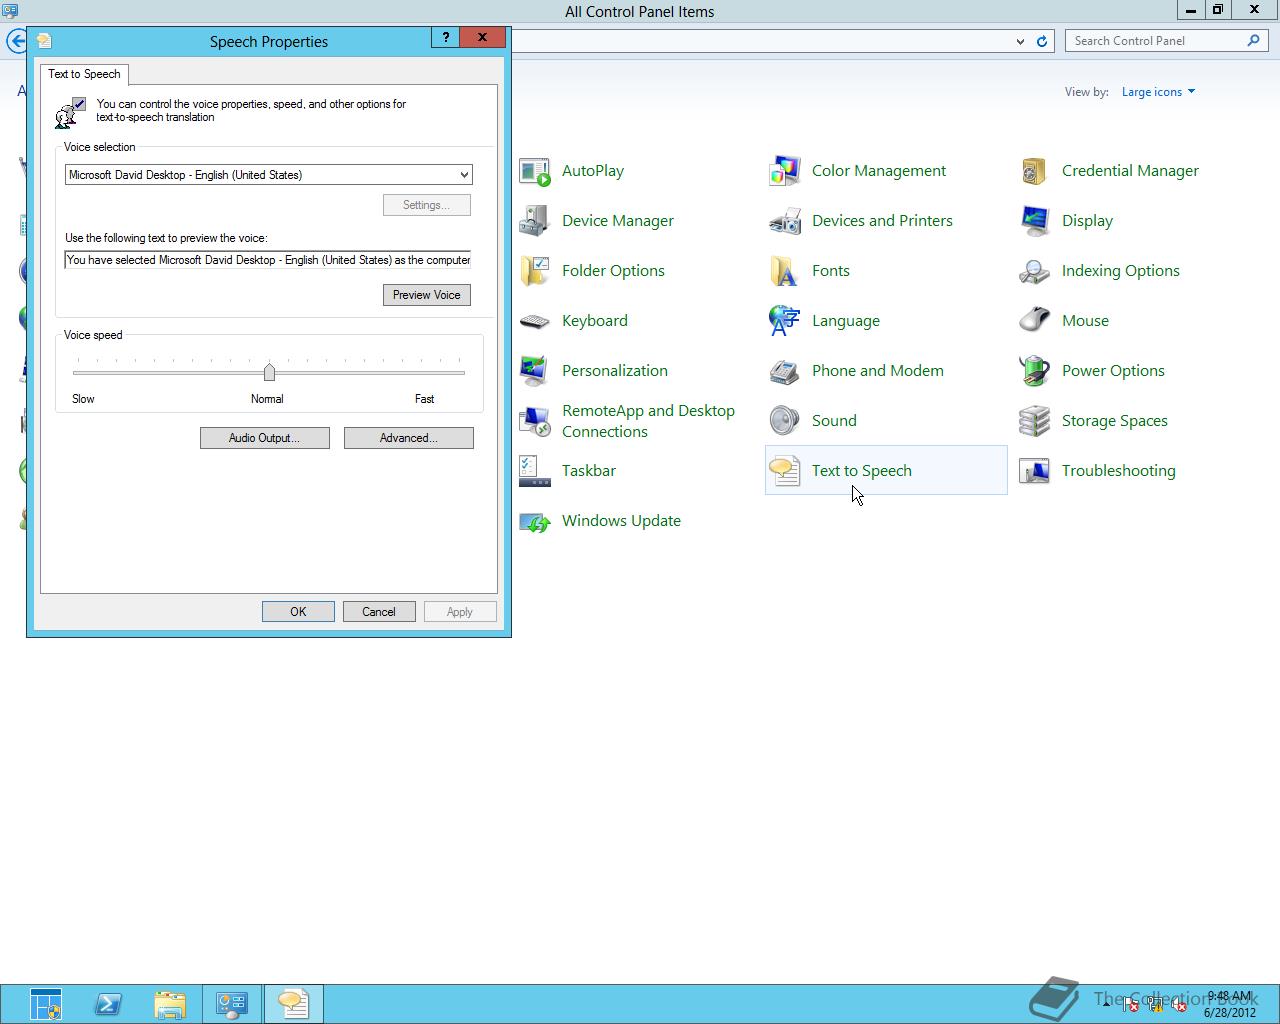
Task: Switch to the Control Panel taskbar button
Action: [232, 1004]
